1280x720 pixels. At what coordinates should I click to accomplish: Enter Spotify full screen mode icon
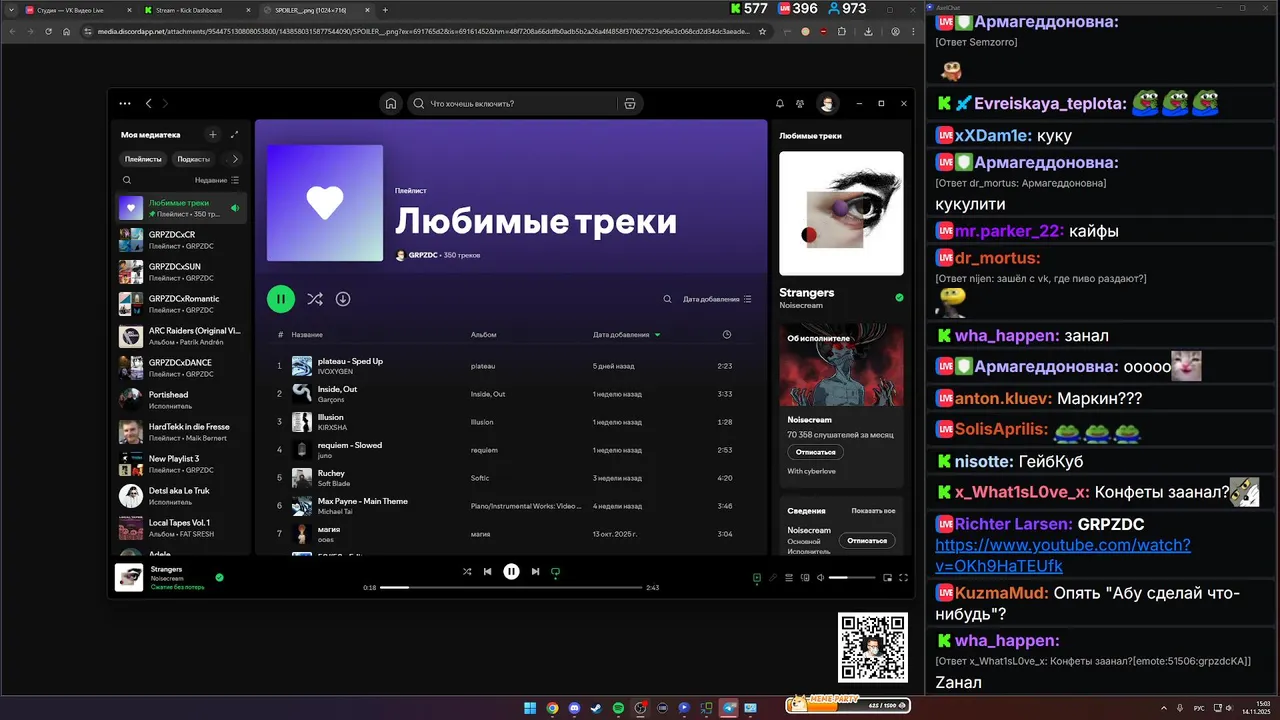(903, 577)
